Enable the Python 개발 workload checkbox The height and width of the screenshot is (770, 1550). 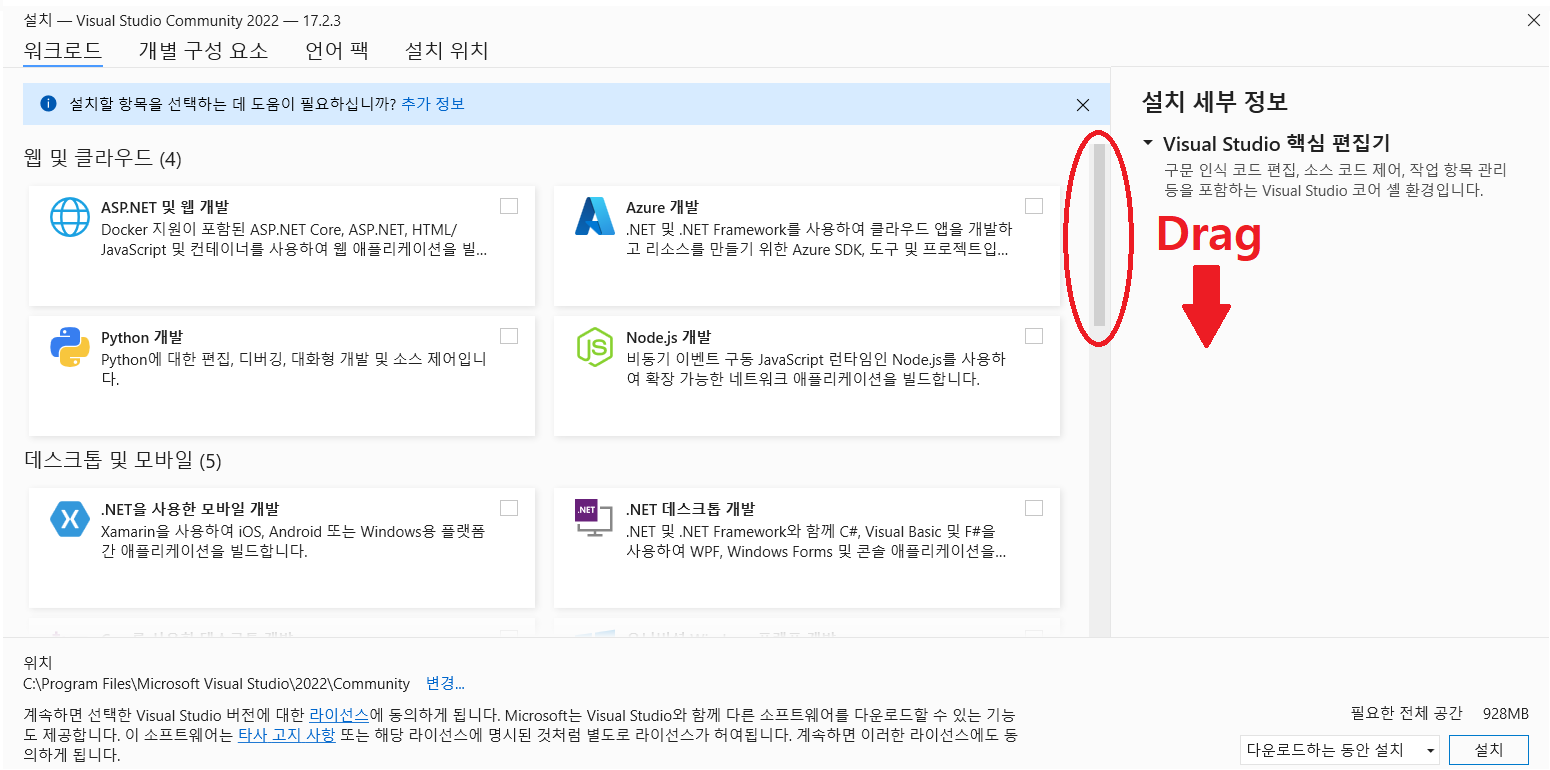coord(509,336)
